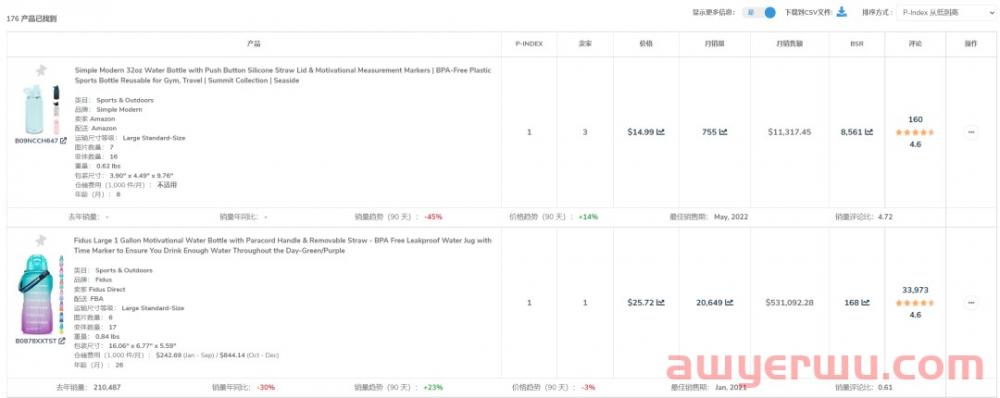Click the star rating under 160 reviews
The width and height of the screenshot is (1000, 398).
pos(915,132)
